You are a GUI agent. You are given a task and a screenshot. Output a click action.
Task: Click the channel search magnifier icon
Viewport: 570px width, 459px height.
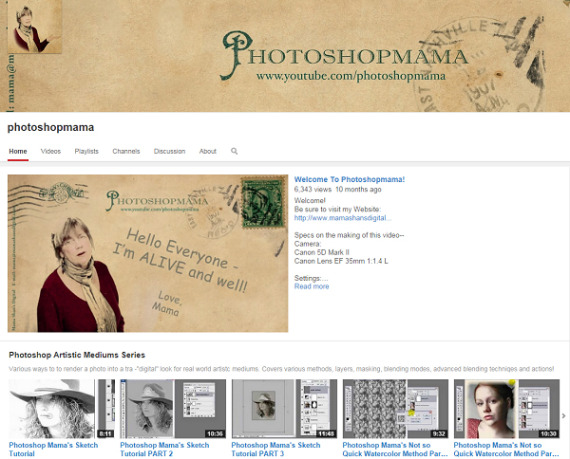point(234,151)
